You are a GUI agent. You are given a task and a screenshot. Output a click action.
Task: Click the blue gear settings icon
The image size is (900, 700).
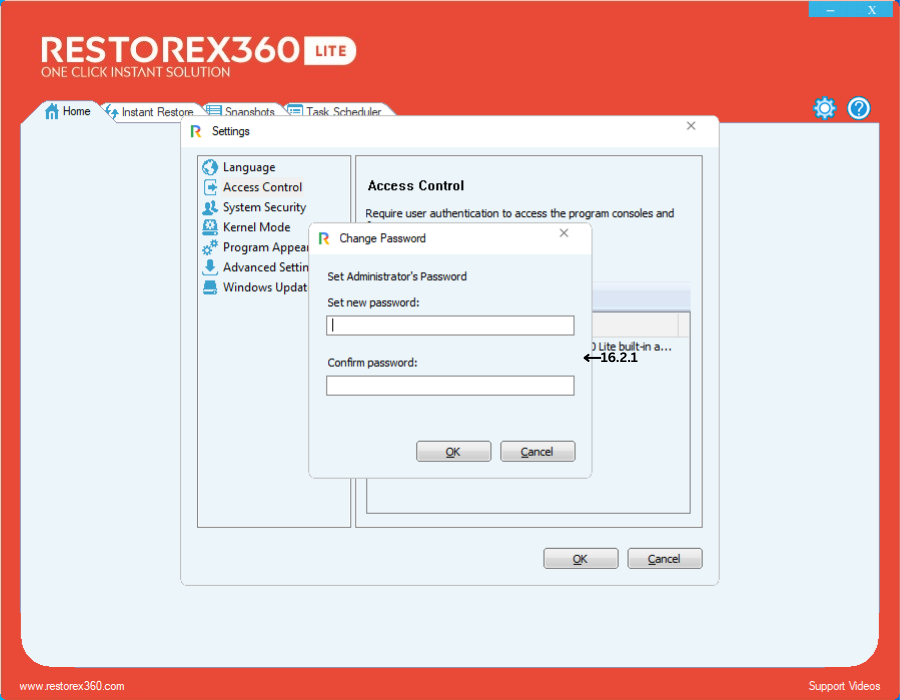click(x=824, y=108)
